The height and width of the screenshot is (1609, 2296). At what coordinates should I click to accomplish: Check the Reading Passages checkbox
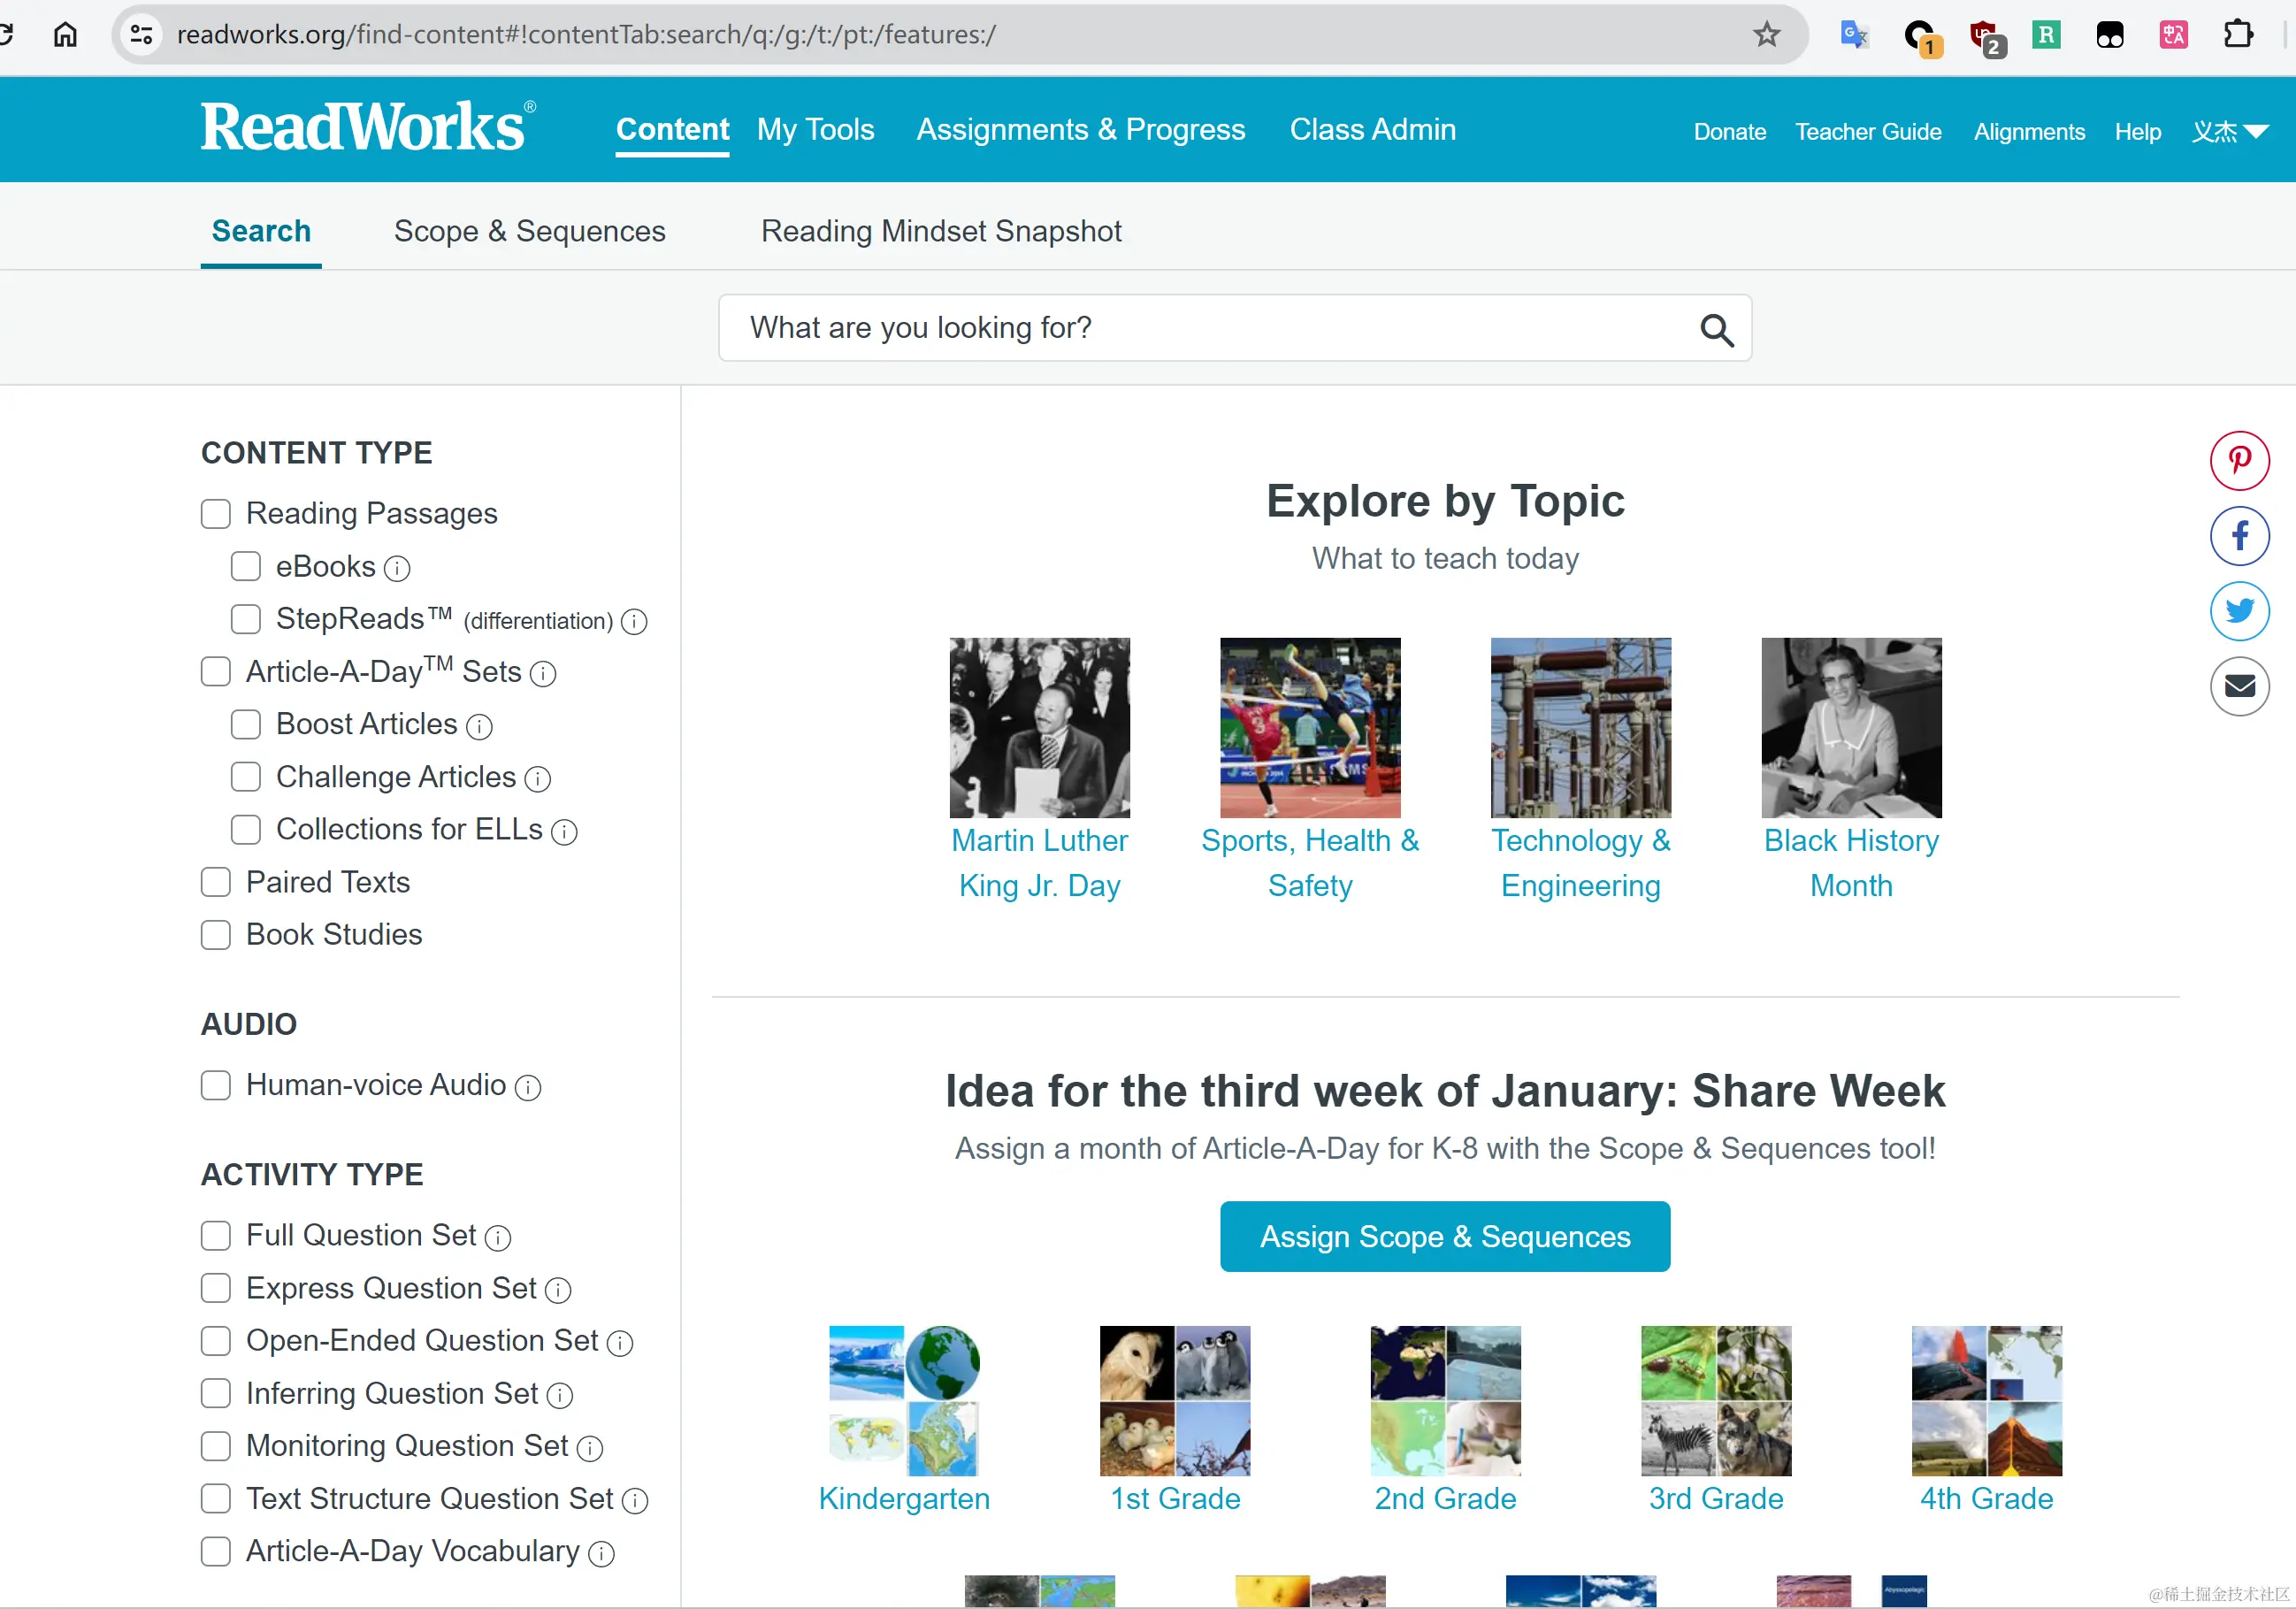point(216,514)
